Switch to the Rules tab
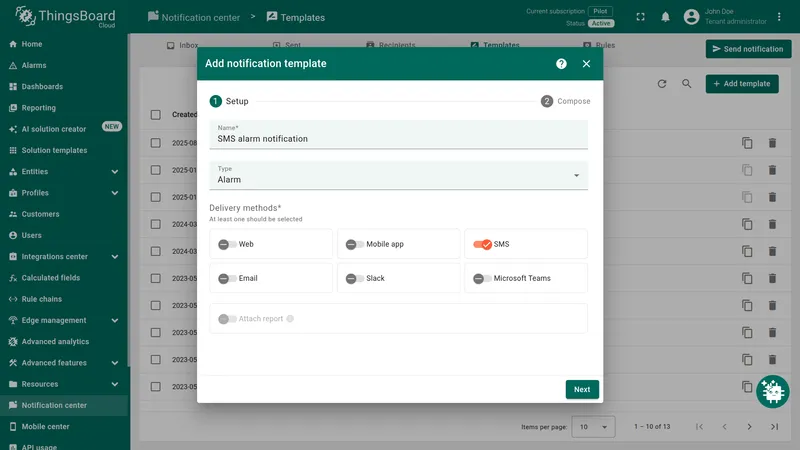Screen dimensions: 800x450 click(599, 45)
